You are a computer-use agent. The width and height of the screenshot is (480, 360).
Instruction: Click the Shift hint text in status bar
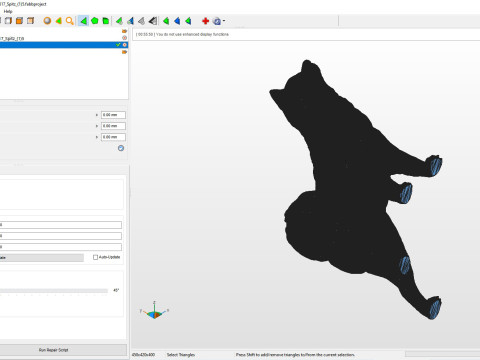pyautogui.click(x=295, y=355)
